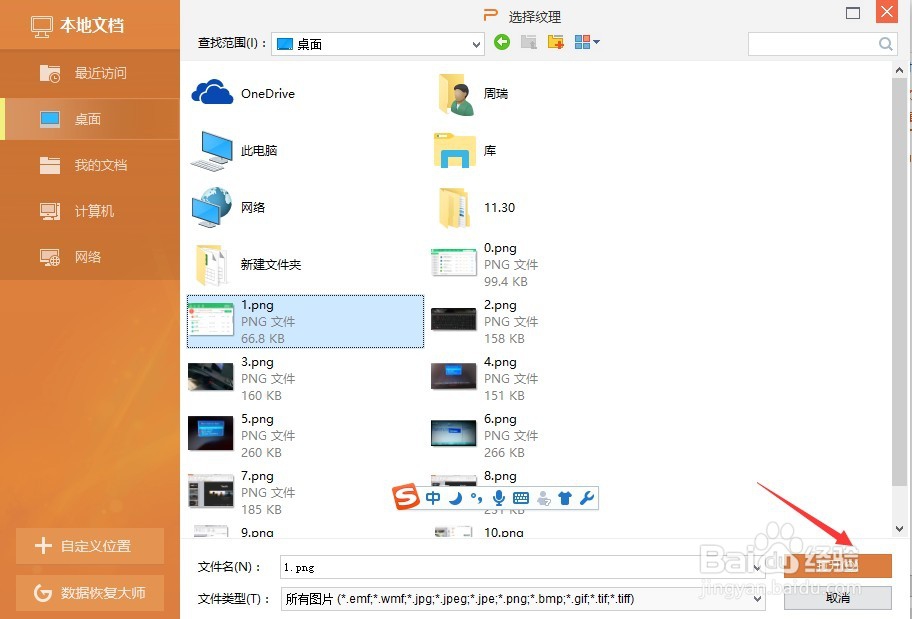Click the 10.png file name
The image size is (912, 619).
[x=504, y=532]
